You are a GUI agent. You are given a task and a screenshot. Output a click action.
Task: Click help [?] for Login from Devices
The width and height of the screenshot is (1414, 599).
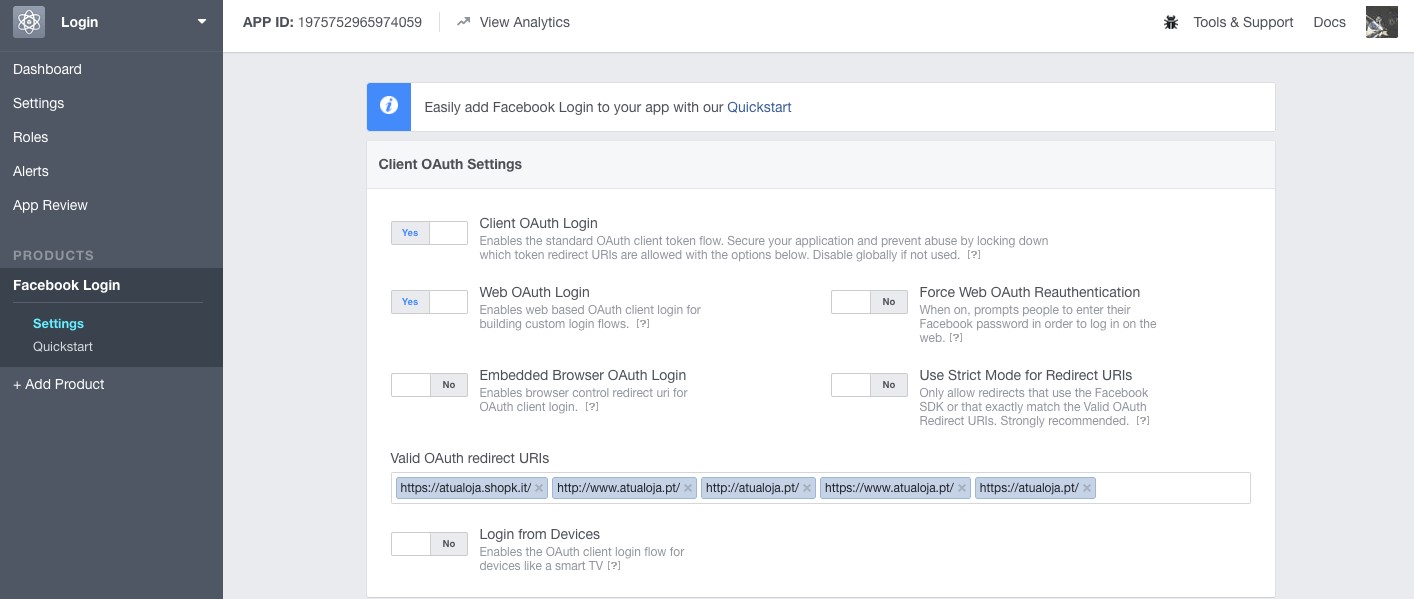pyautogui.click(x=614, y=566)
